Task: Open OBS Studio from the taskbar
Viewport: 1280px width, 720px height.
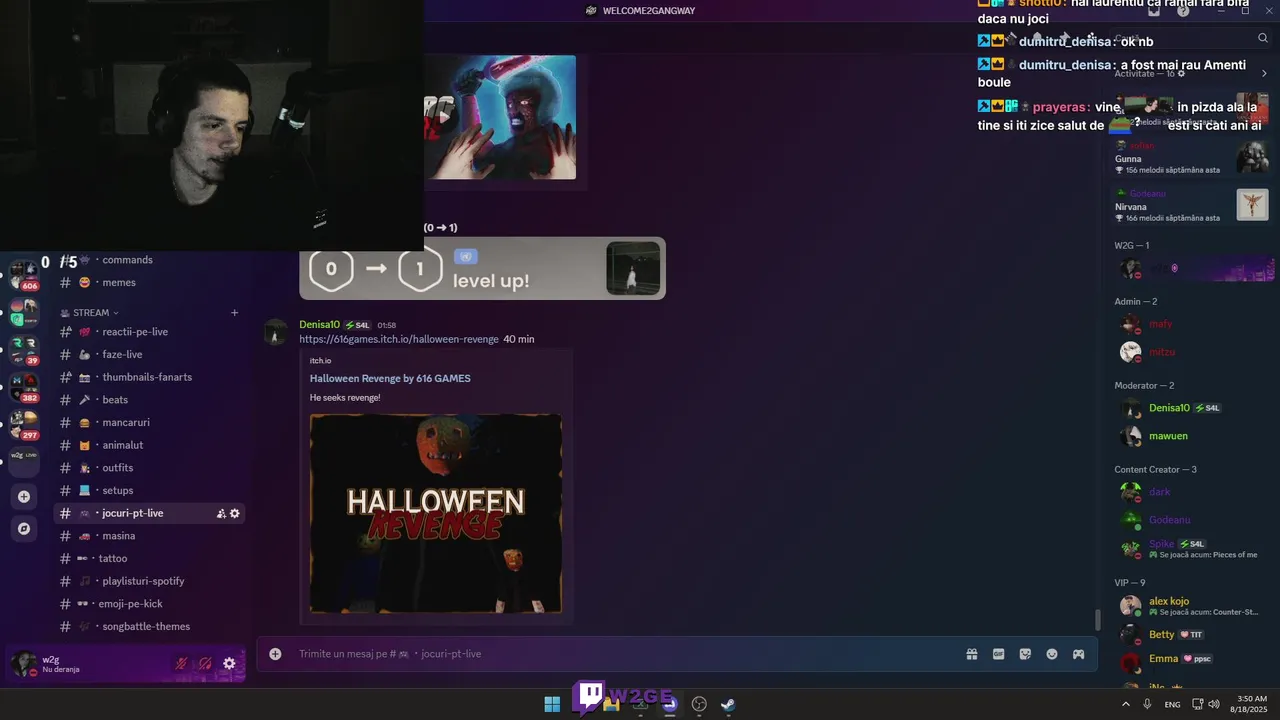Action: [699, 704]
